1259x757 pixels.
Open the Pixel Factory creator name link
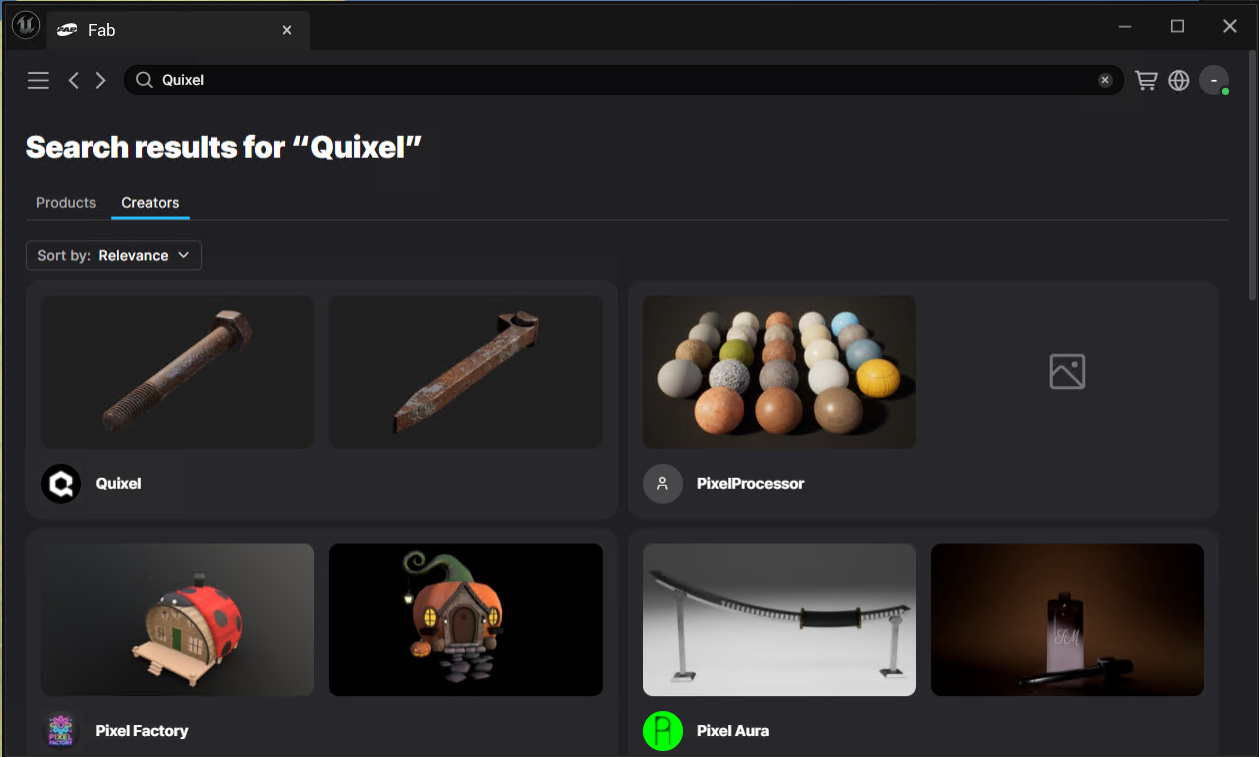pyautogui.click(x=142, y=731)
